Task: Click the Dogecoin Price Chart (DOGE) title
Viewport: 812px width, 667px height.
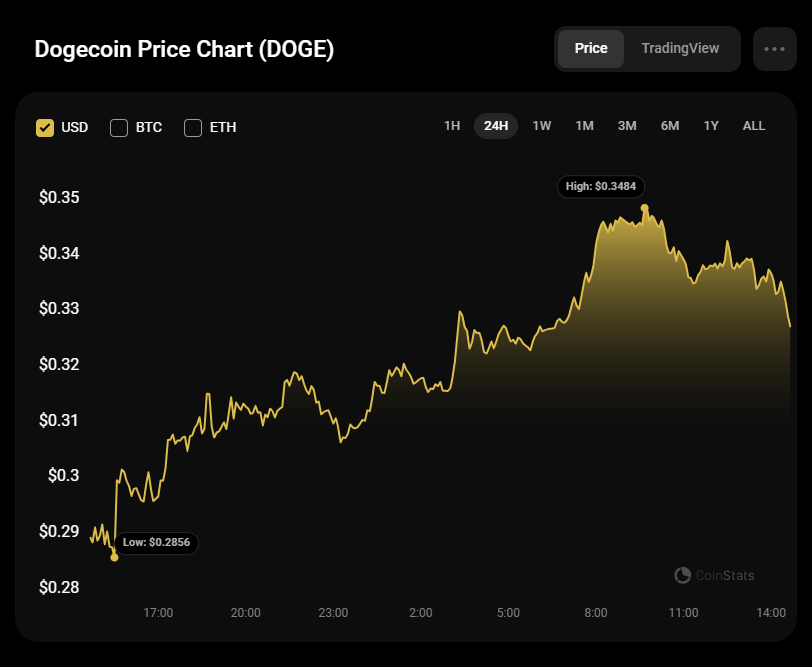Action: click(184, 50)
